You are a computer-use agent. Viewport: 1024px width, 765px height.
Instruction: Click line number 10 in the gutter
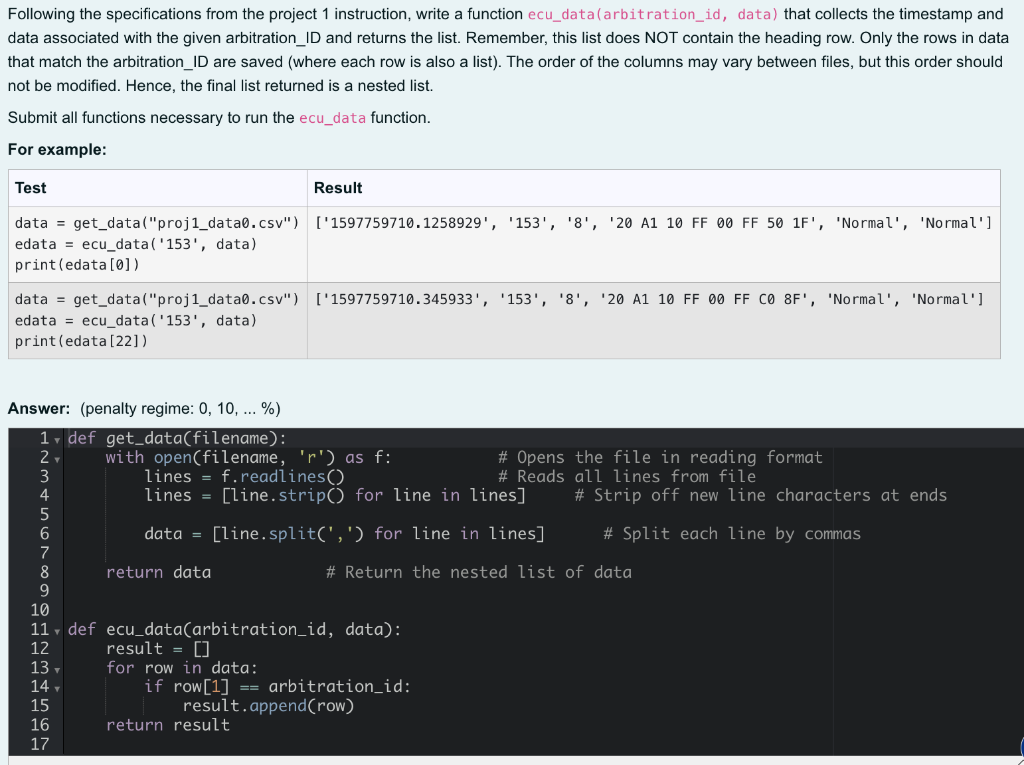(x=40, y=610)
